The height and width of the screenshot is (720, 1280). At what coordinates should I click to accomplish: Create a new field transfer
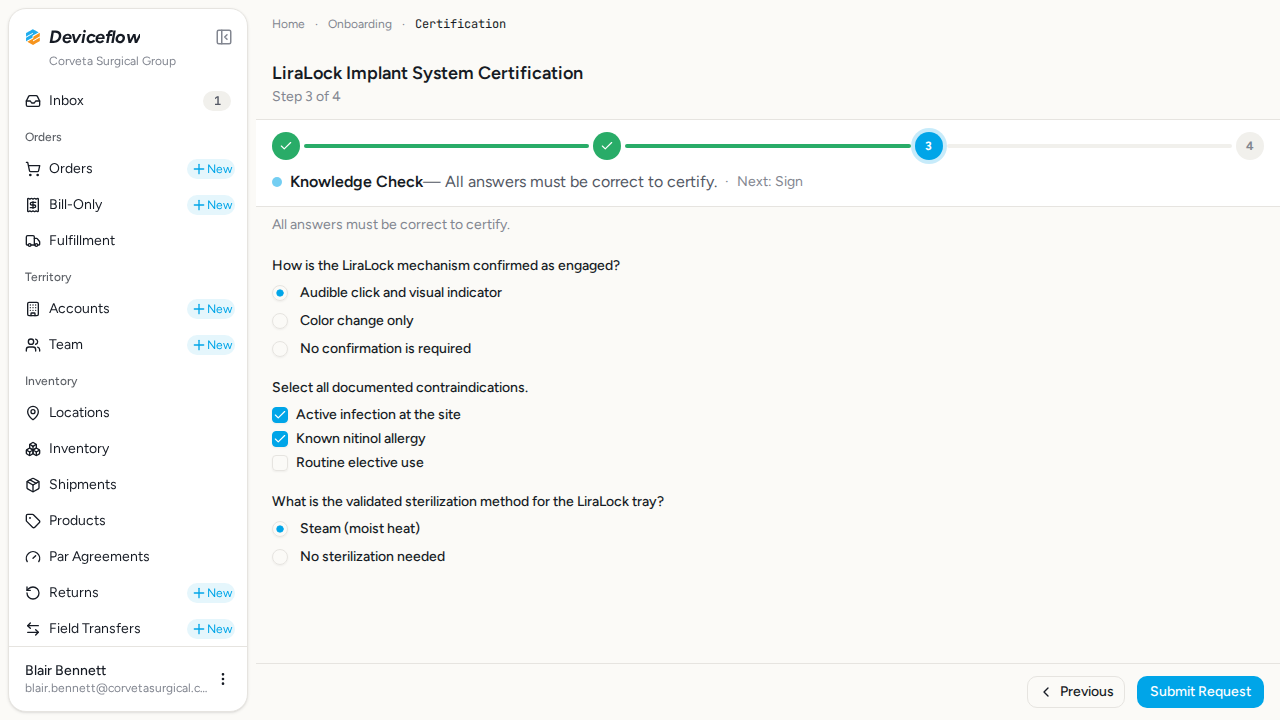[211, 629]
